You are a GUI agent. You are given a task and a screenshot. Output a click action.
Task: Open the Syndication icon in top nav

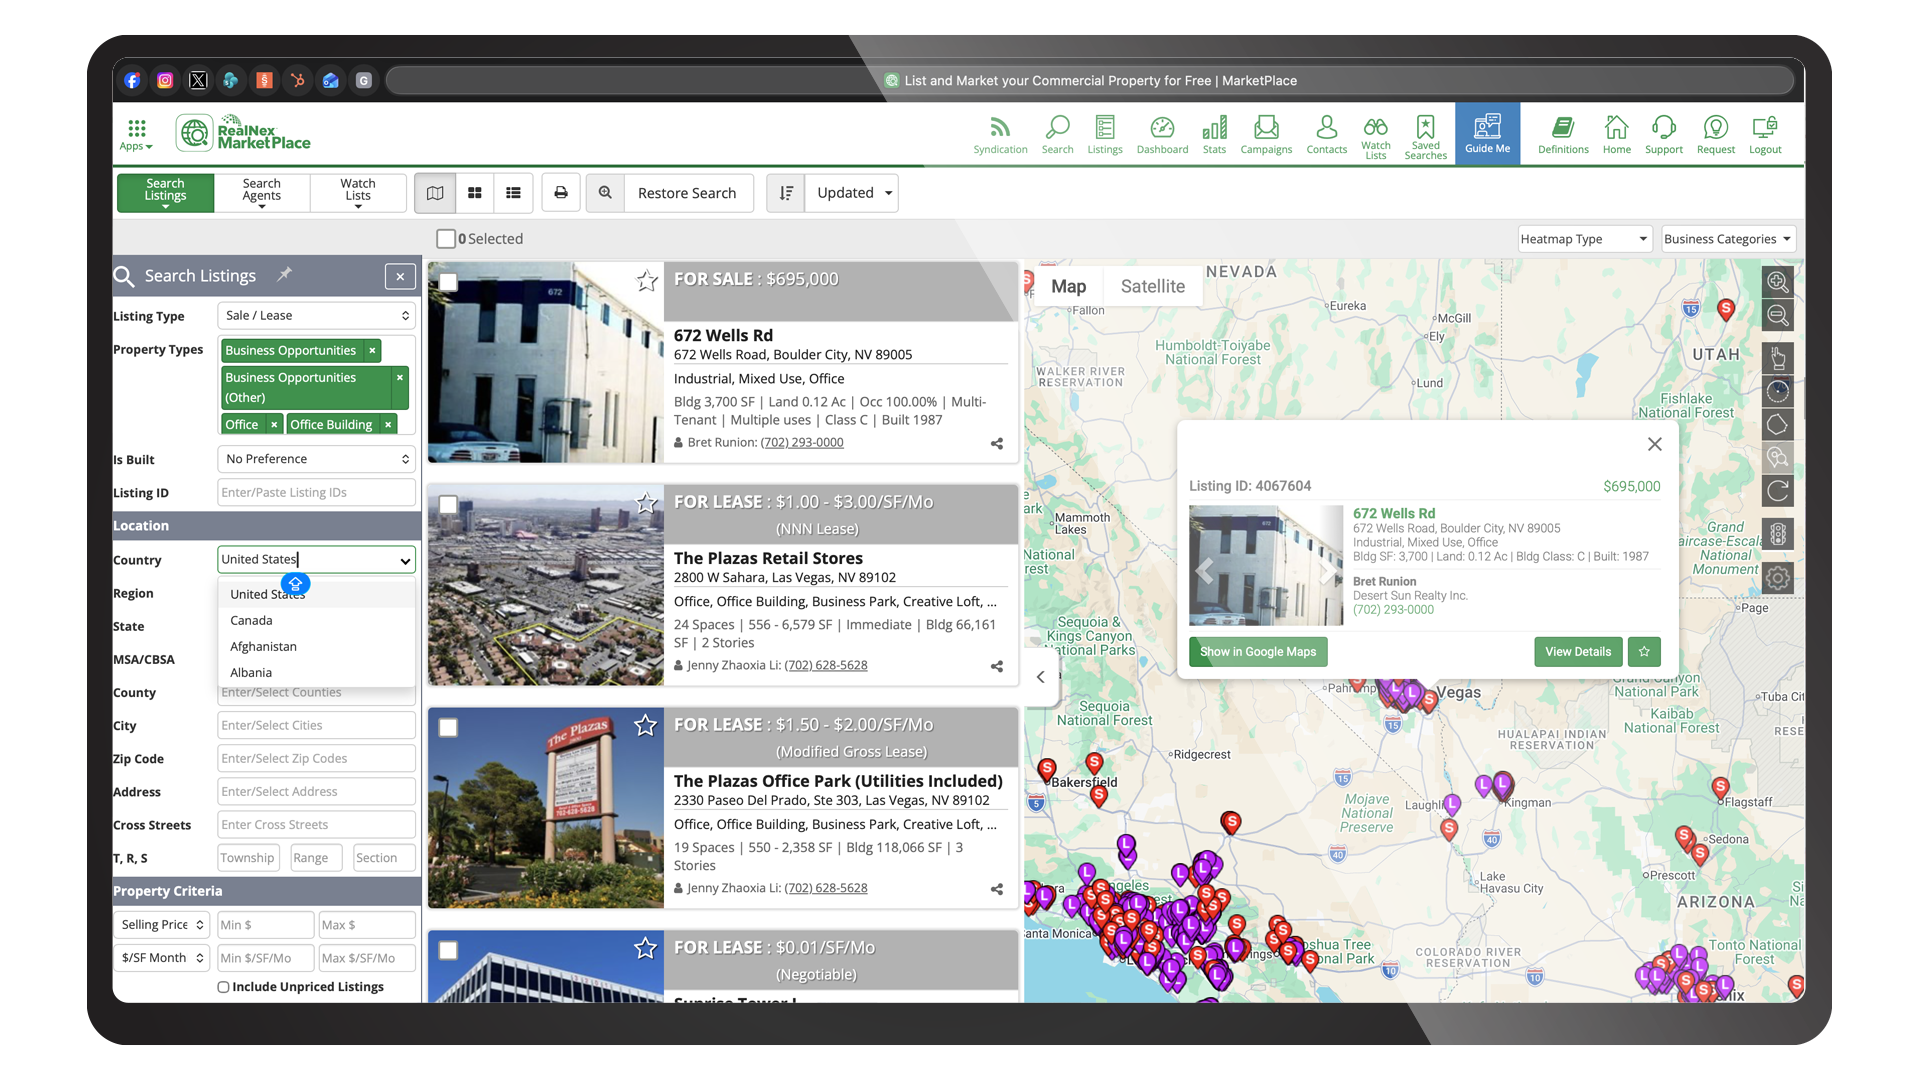1000,135
